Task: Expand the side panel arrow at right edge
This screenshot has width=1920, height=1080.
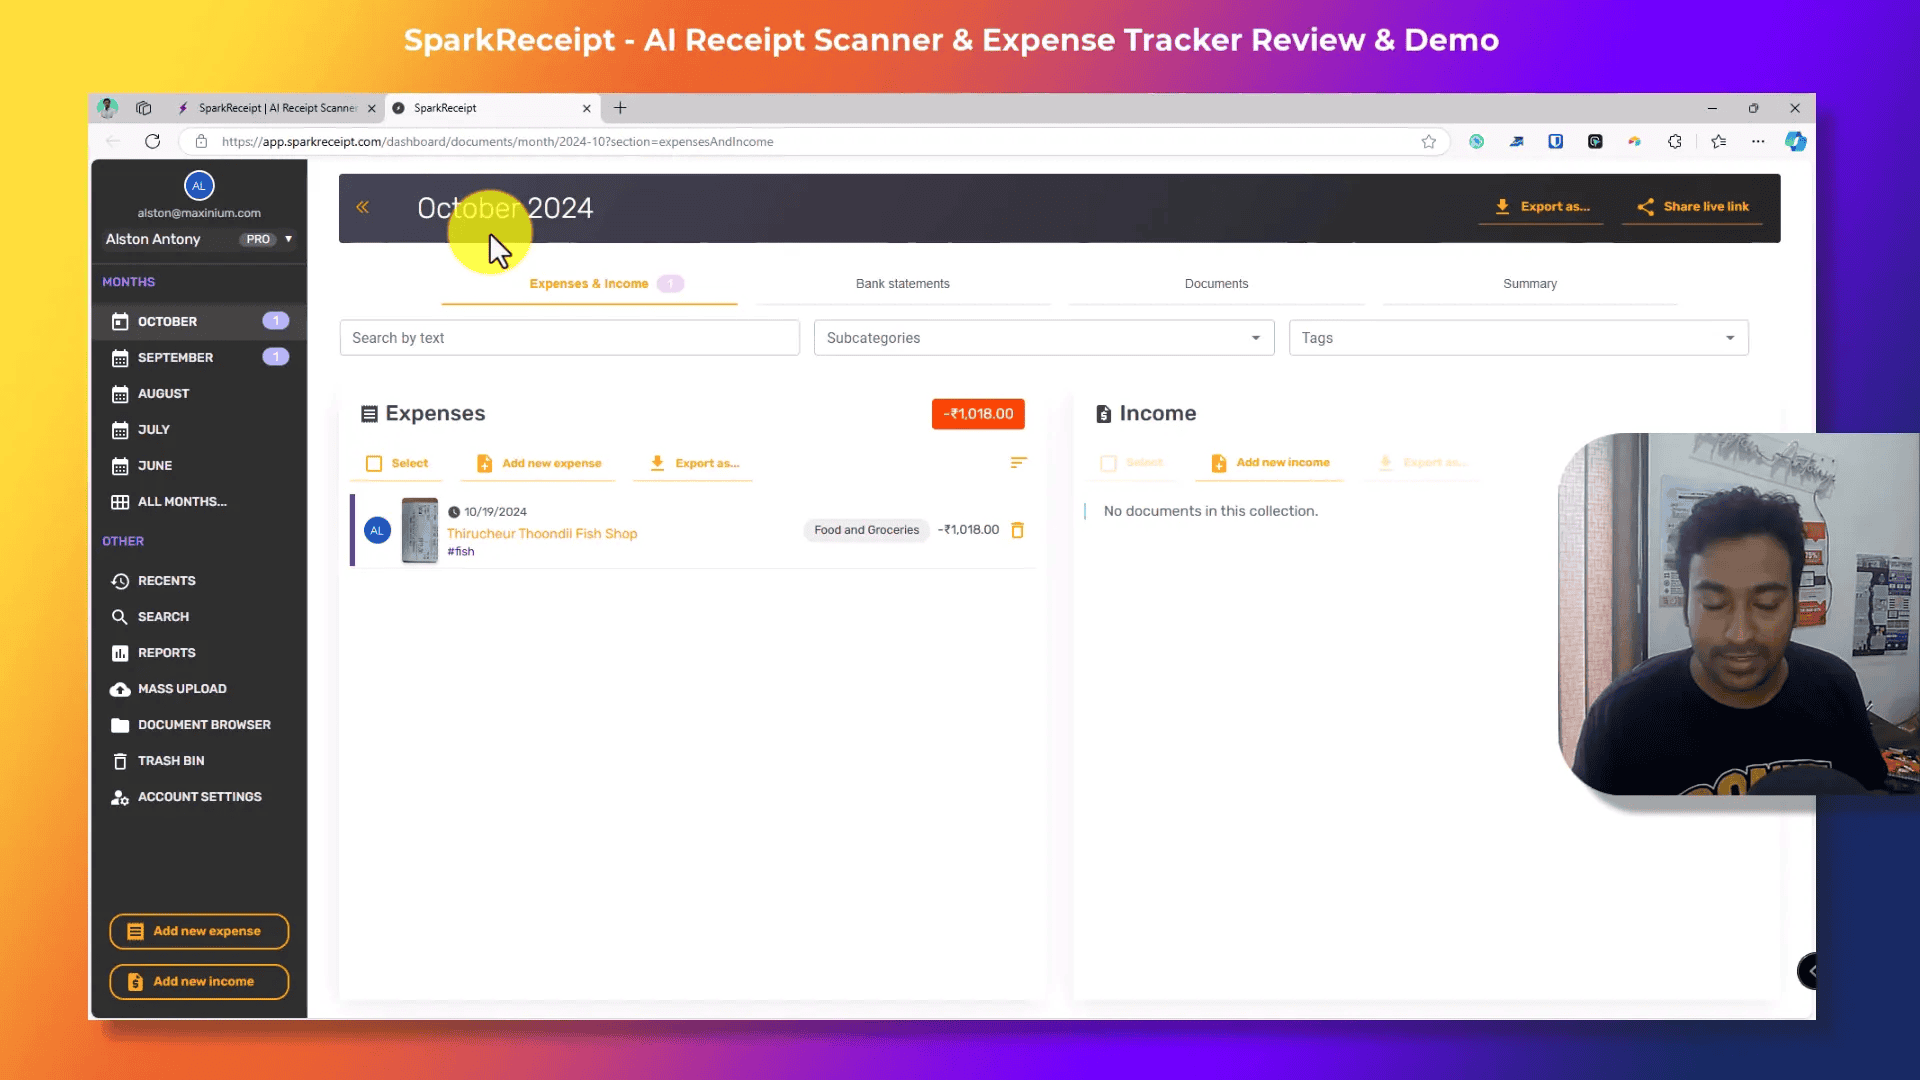Action: (1809, 971)
